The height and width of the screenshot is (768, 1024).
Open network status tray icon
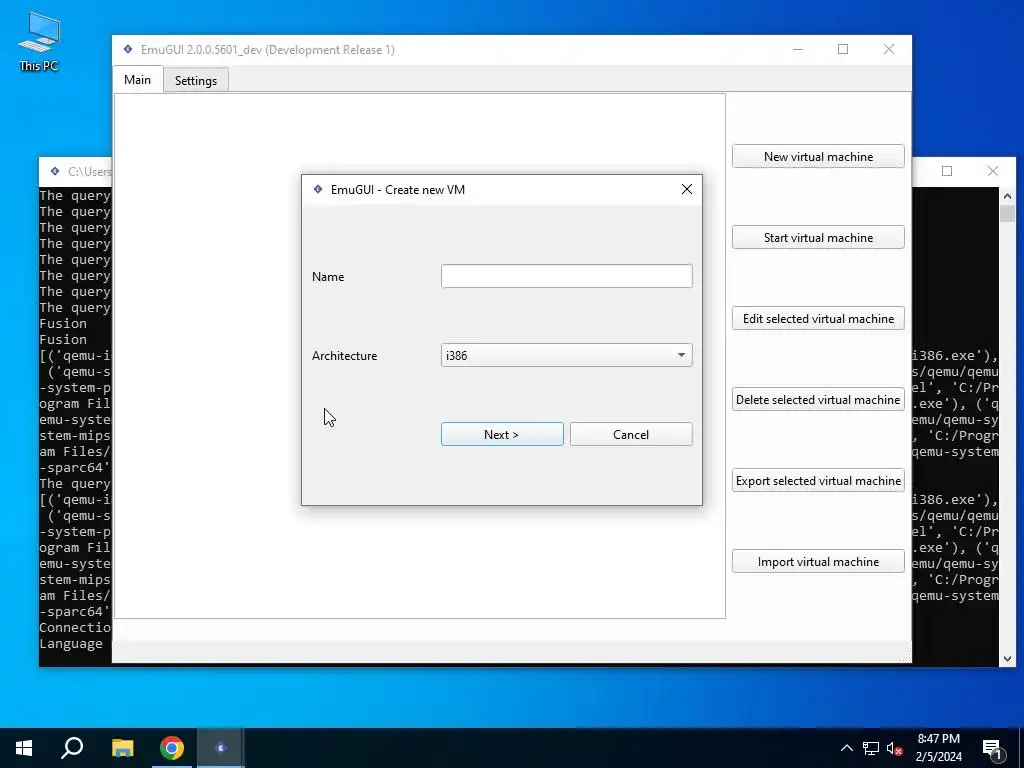pos(871,748)
